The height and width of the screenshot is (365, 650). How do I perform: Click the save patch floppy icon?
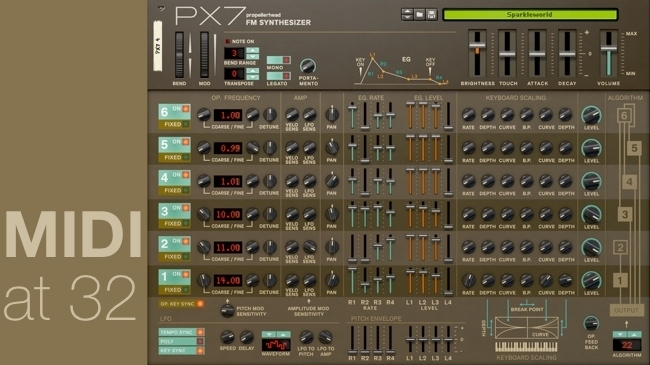pos(431,15)
